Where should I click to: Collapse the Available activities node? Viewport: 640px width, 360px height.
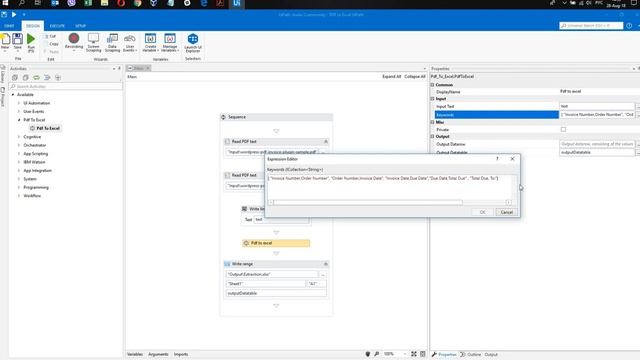tap(13, 95)
